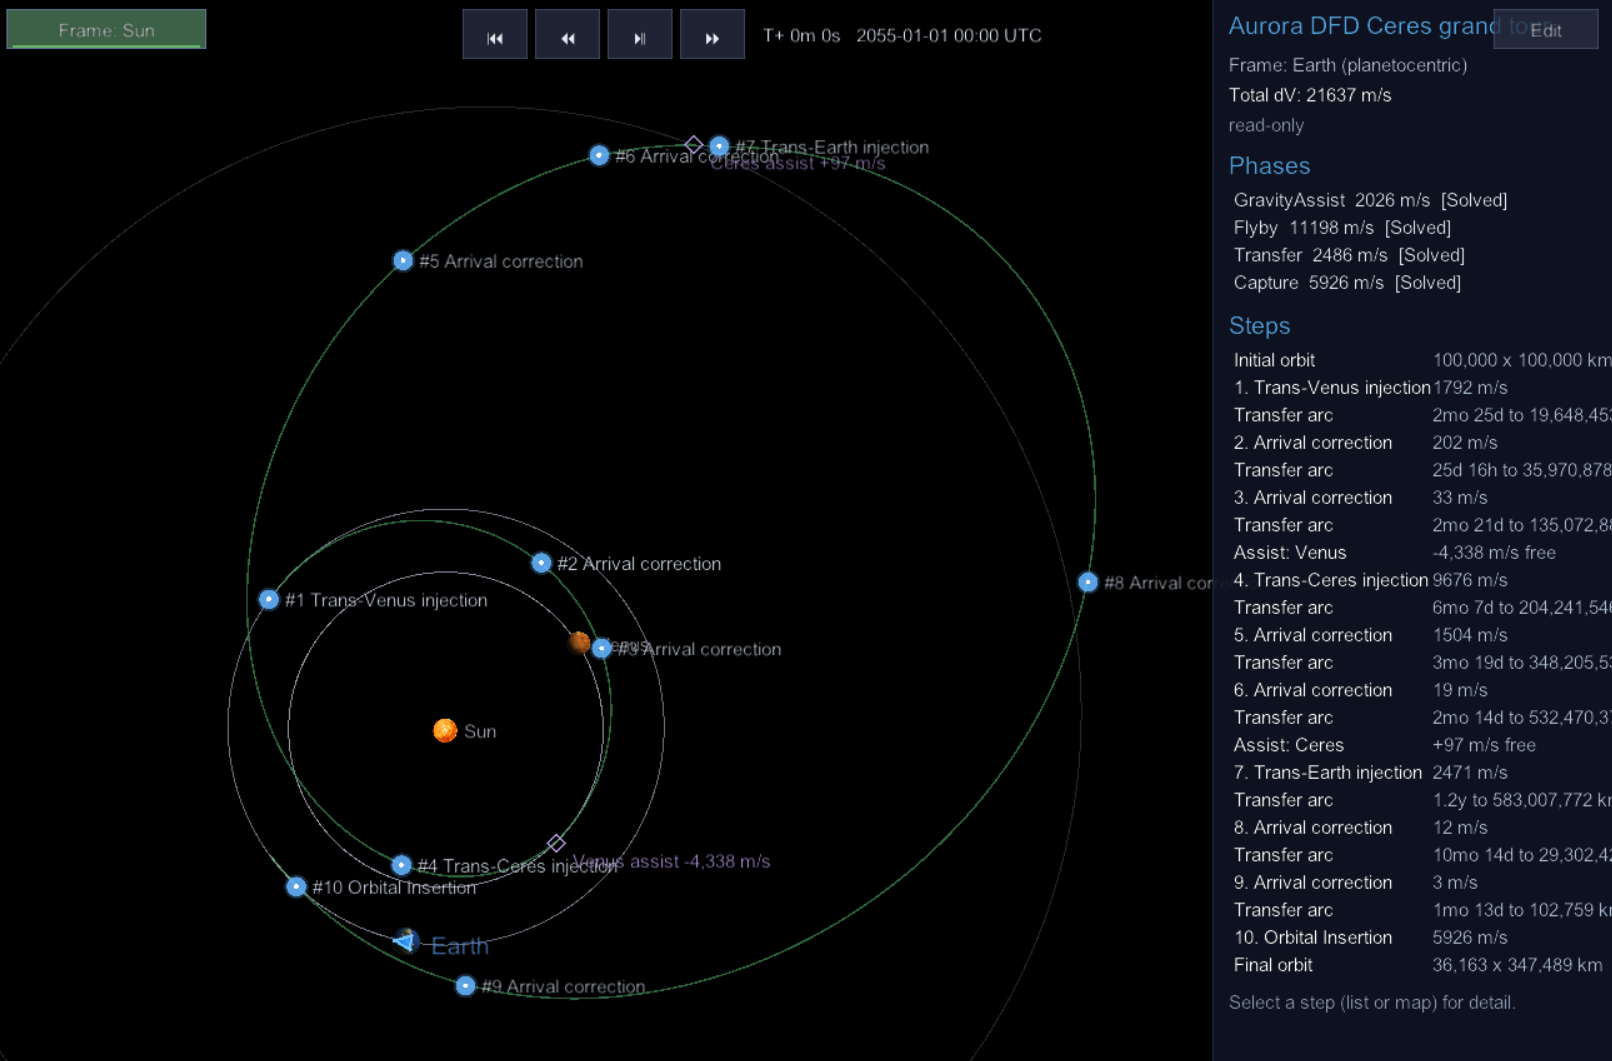Click Transfer arc 10mo 14d row
Viewport: 1612px width, 1061px height.
pos(1420,855)
